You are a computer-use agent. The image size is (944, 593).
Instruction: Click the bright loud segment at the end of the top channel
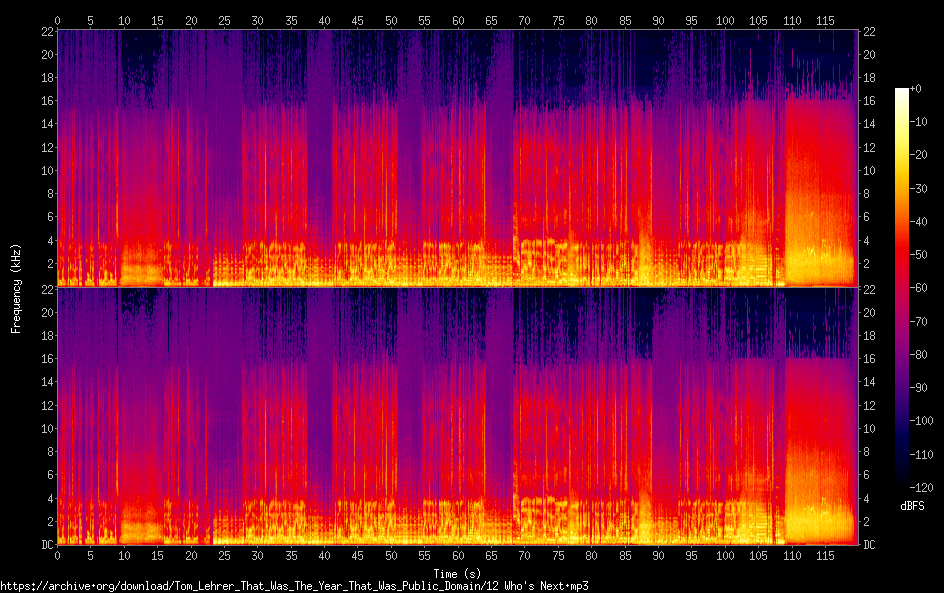(820, 200)
